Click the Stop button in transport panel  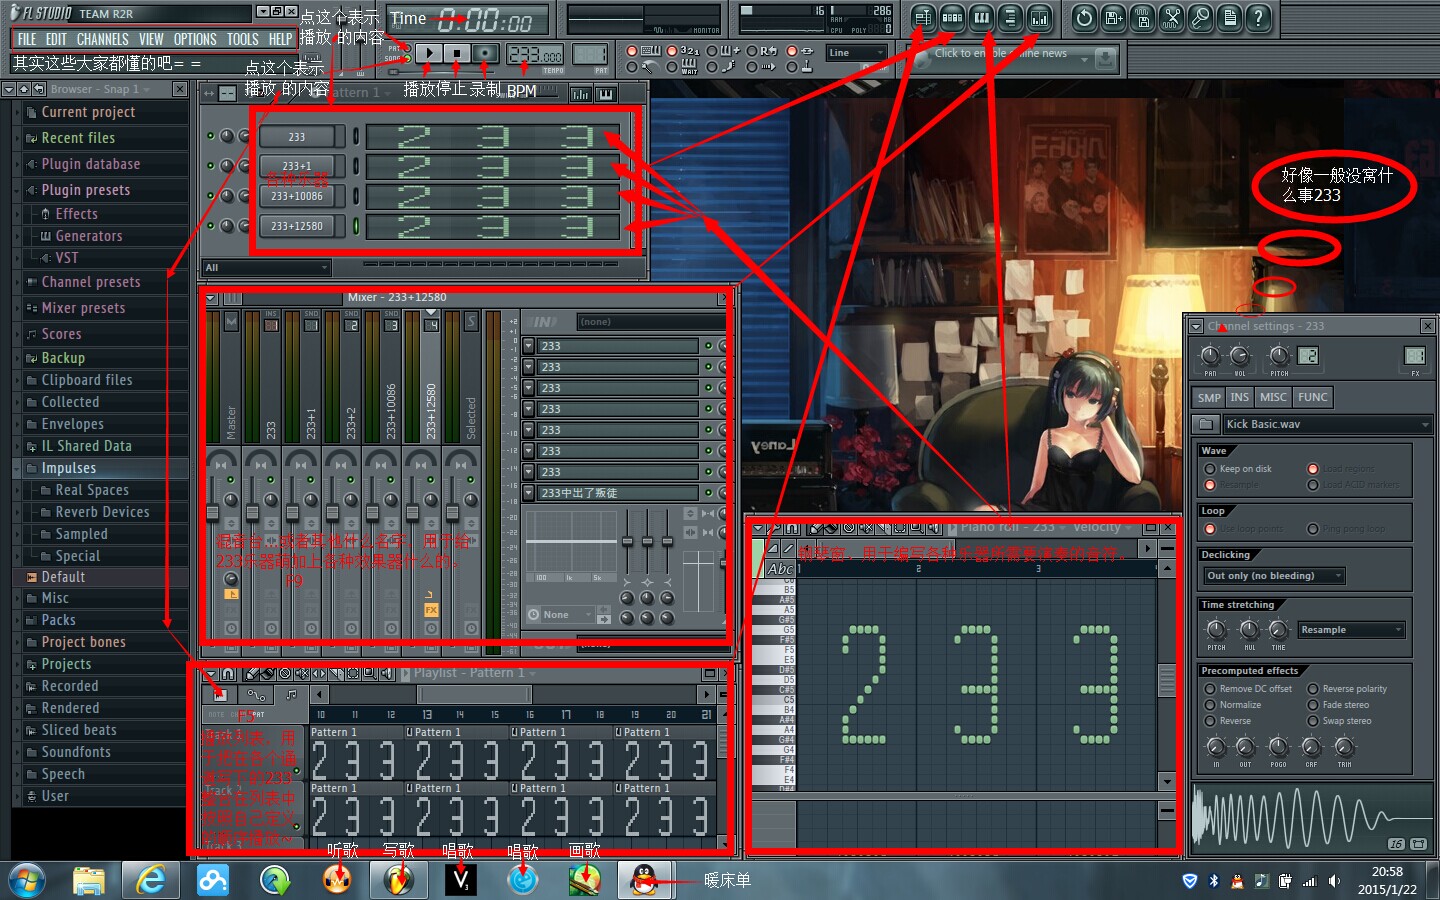pos(456,53)
